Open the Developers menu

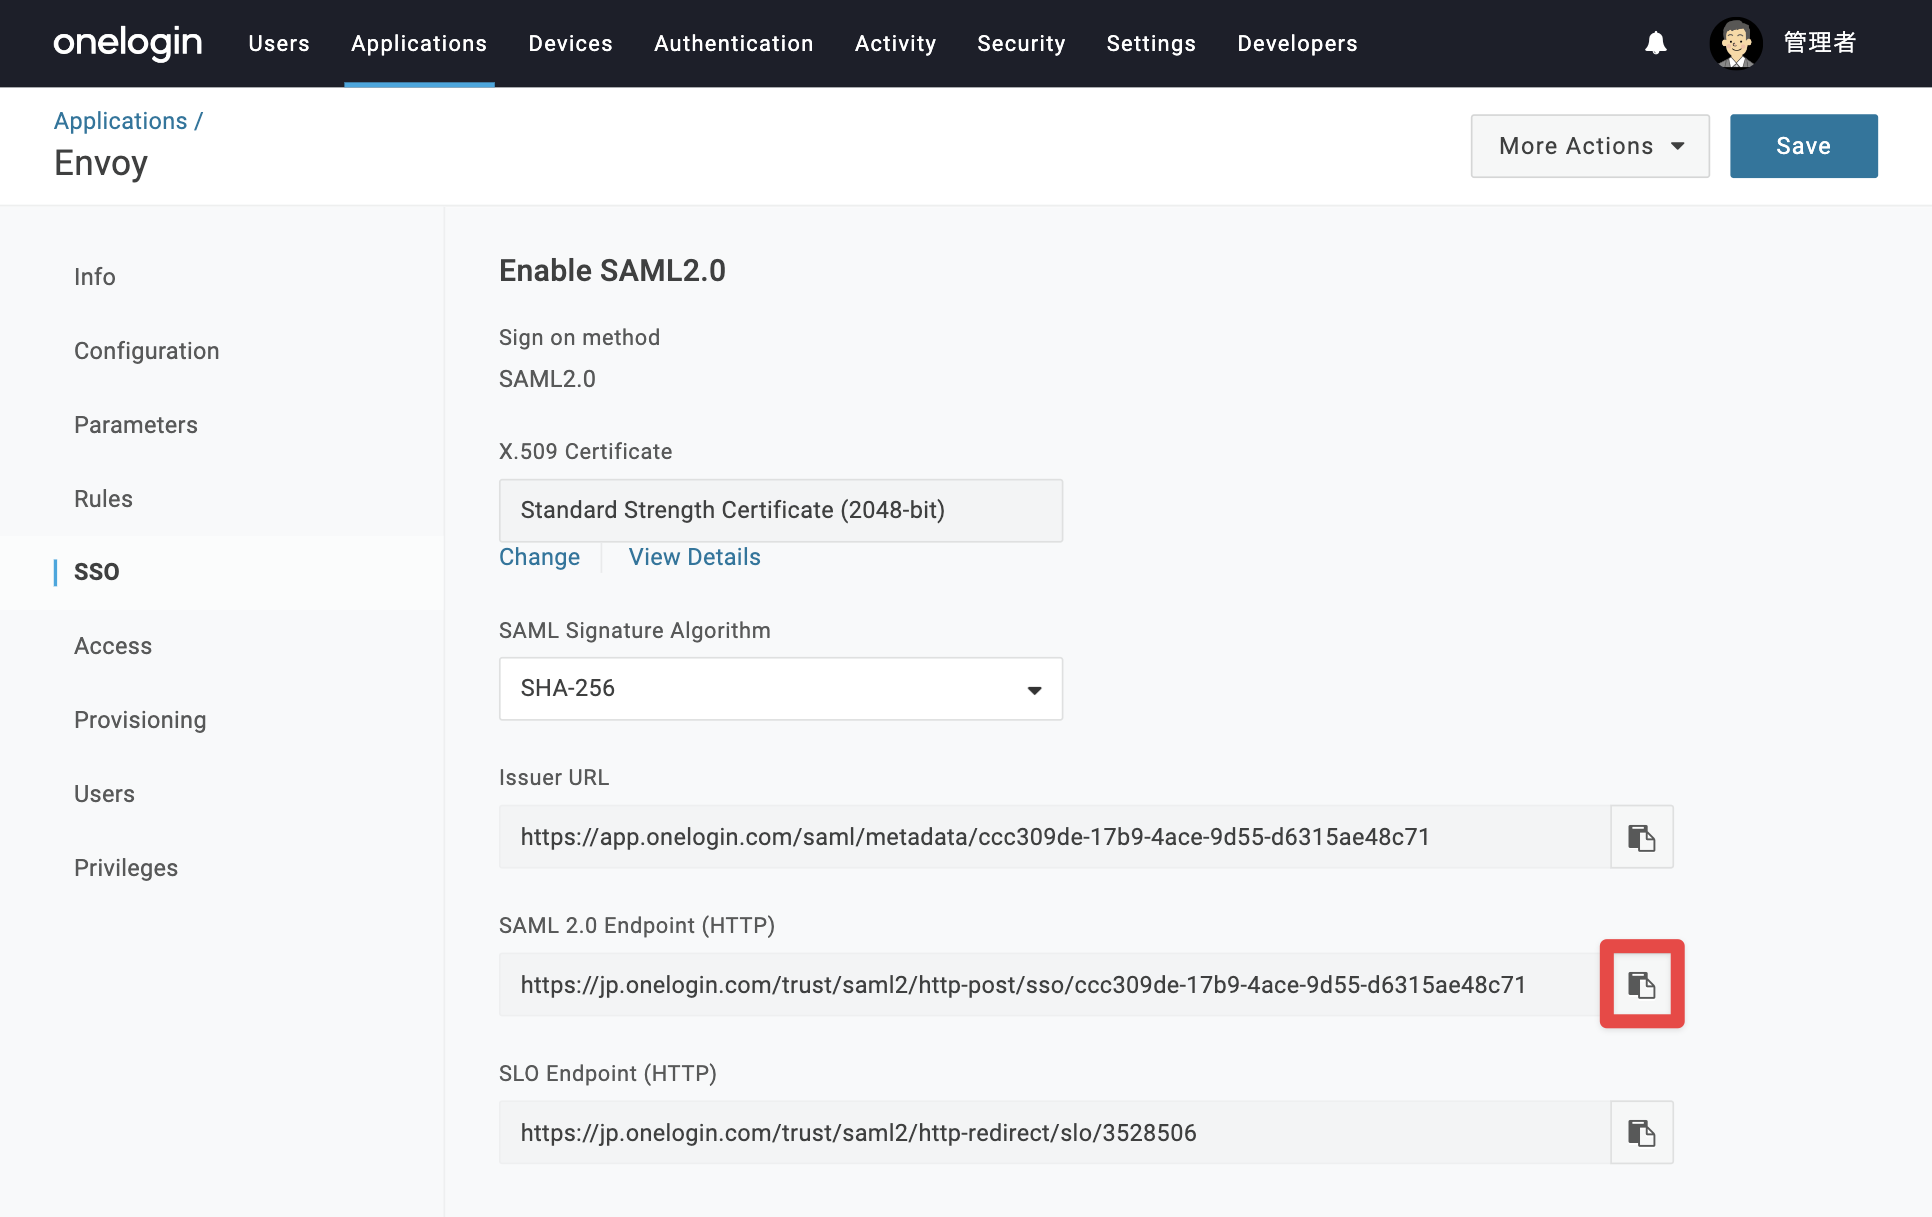[1297, 43]
